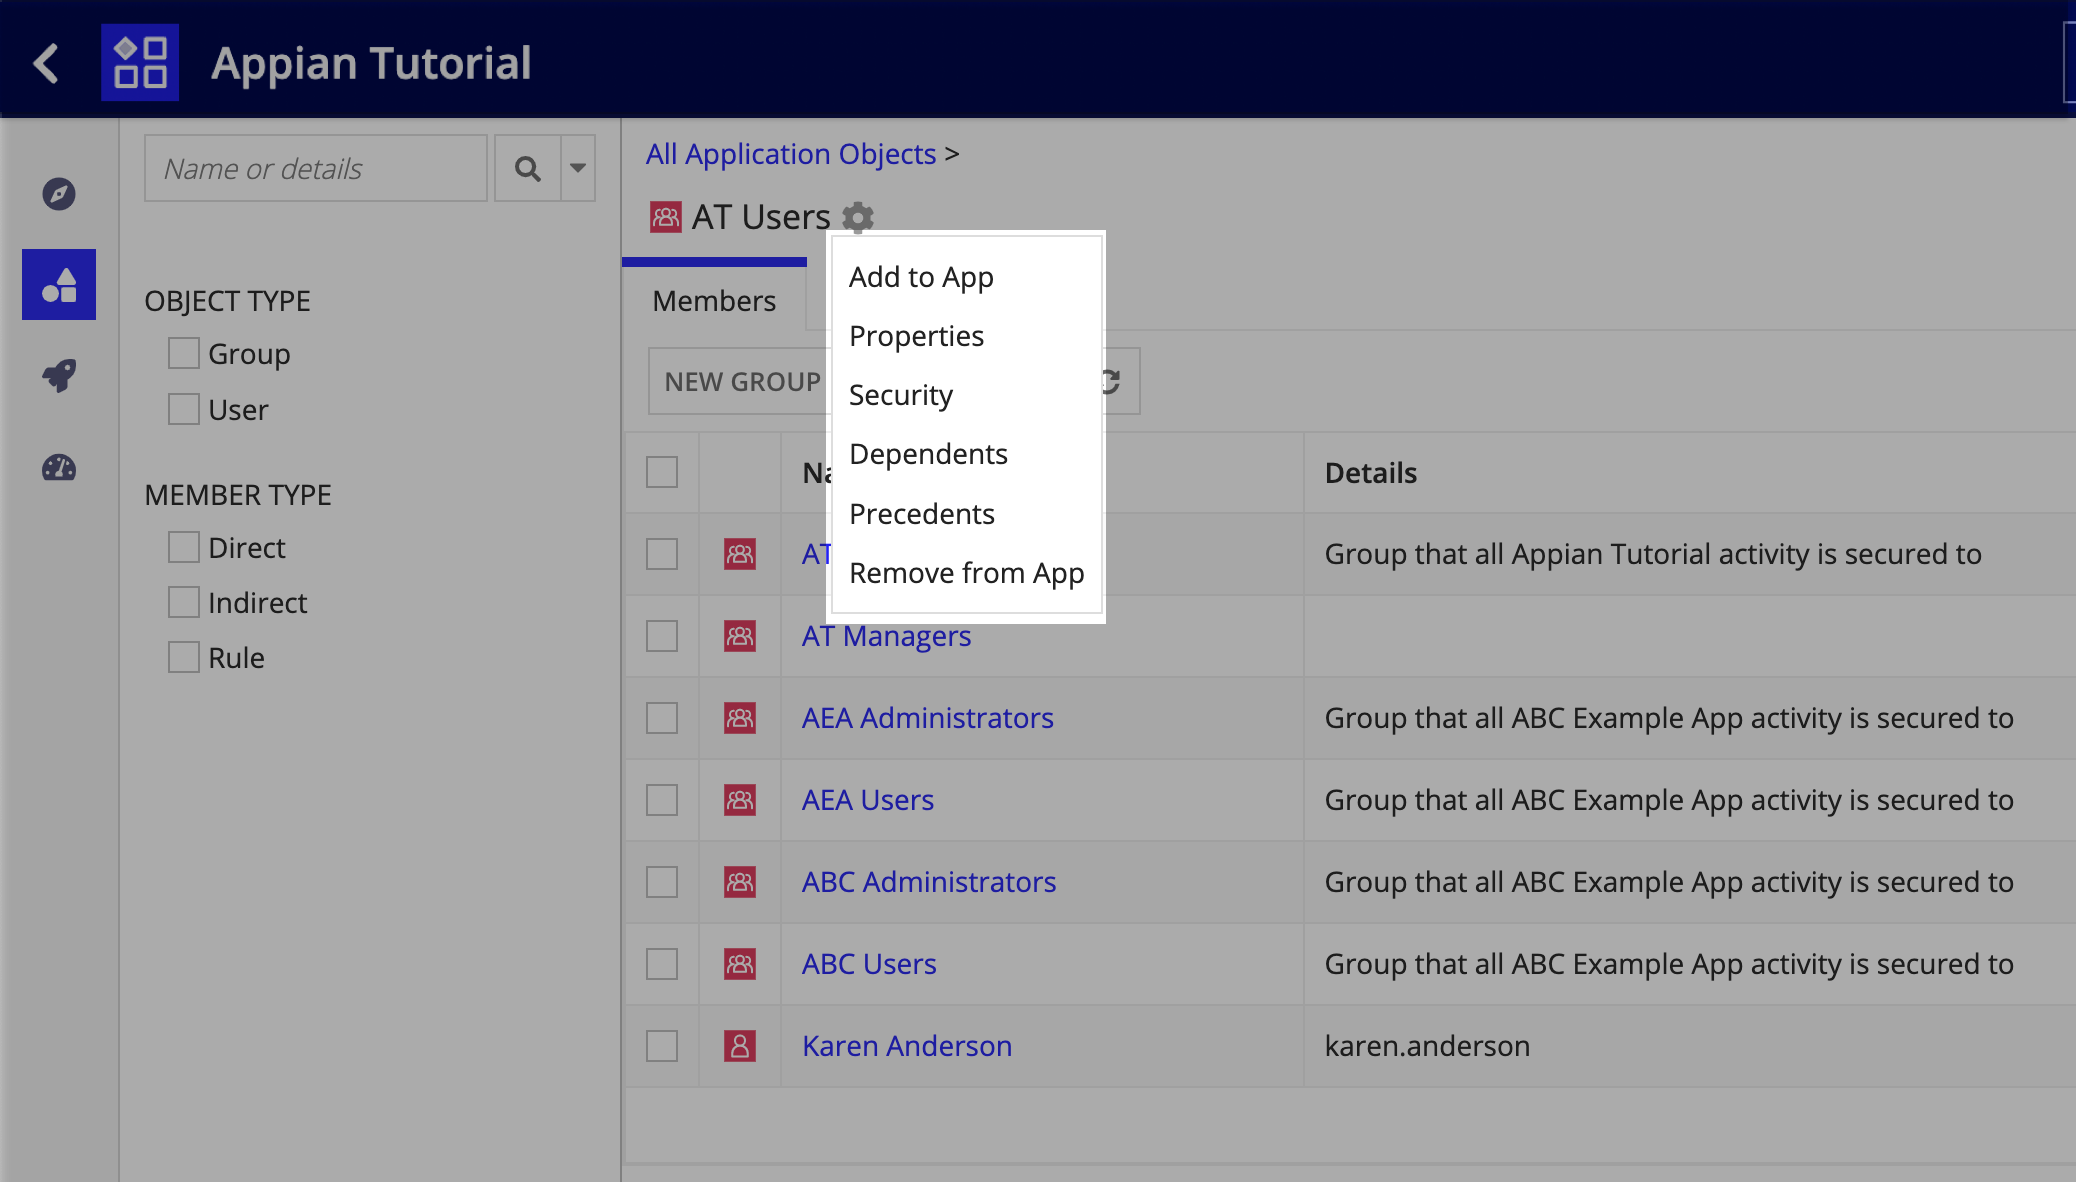Click the group icon in ABC Users row

(x=740, y=964)
